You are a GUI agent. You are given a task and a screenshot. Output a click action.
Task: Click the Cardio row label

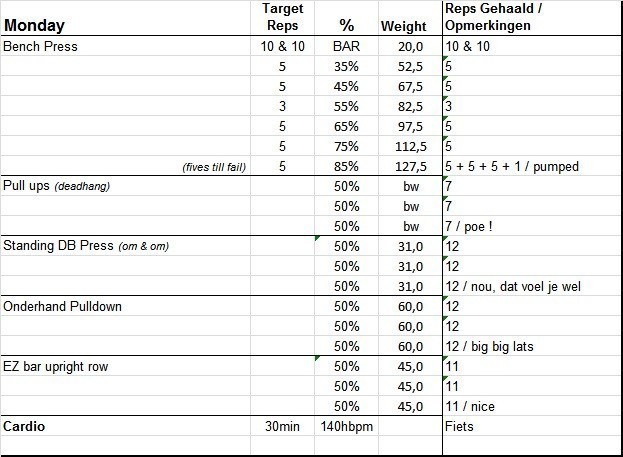click(26, 426)
